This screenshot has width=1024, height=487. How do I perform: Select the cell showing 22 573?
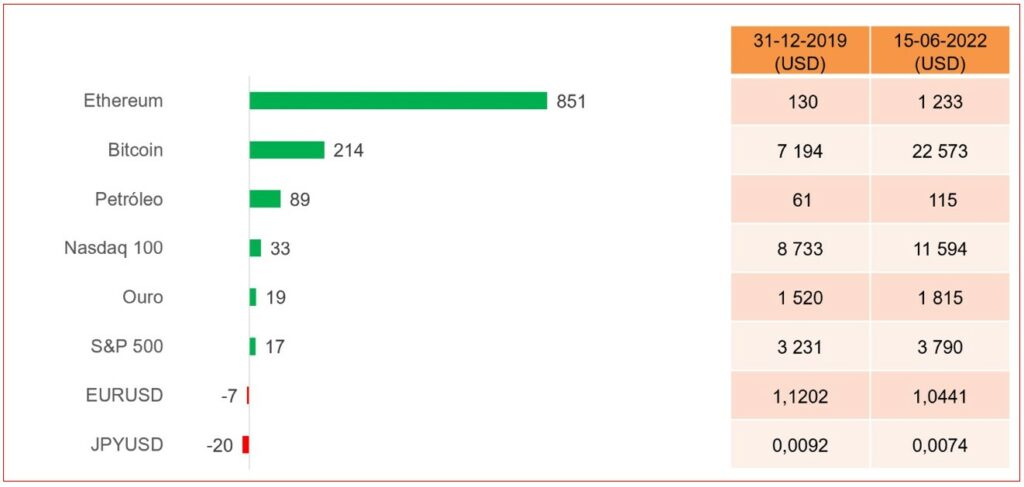click(939, 151)
